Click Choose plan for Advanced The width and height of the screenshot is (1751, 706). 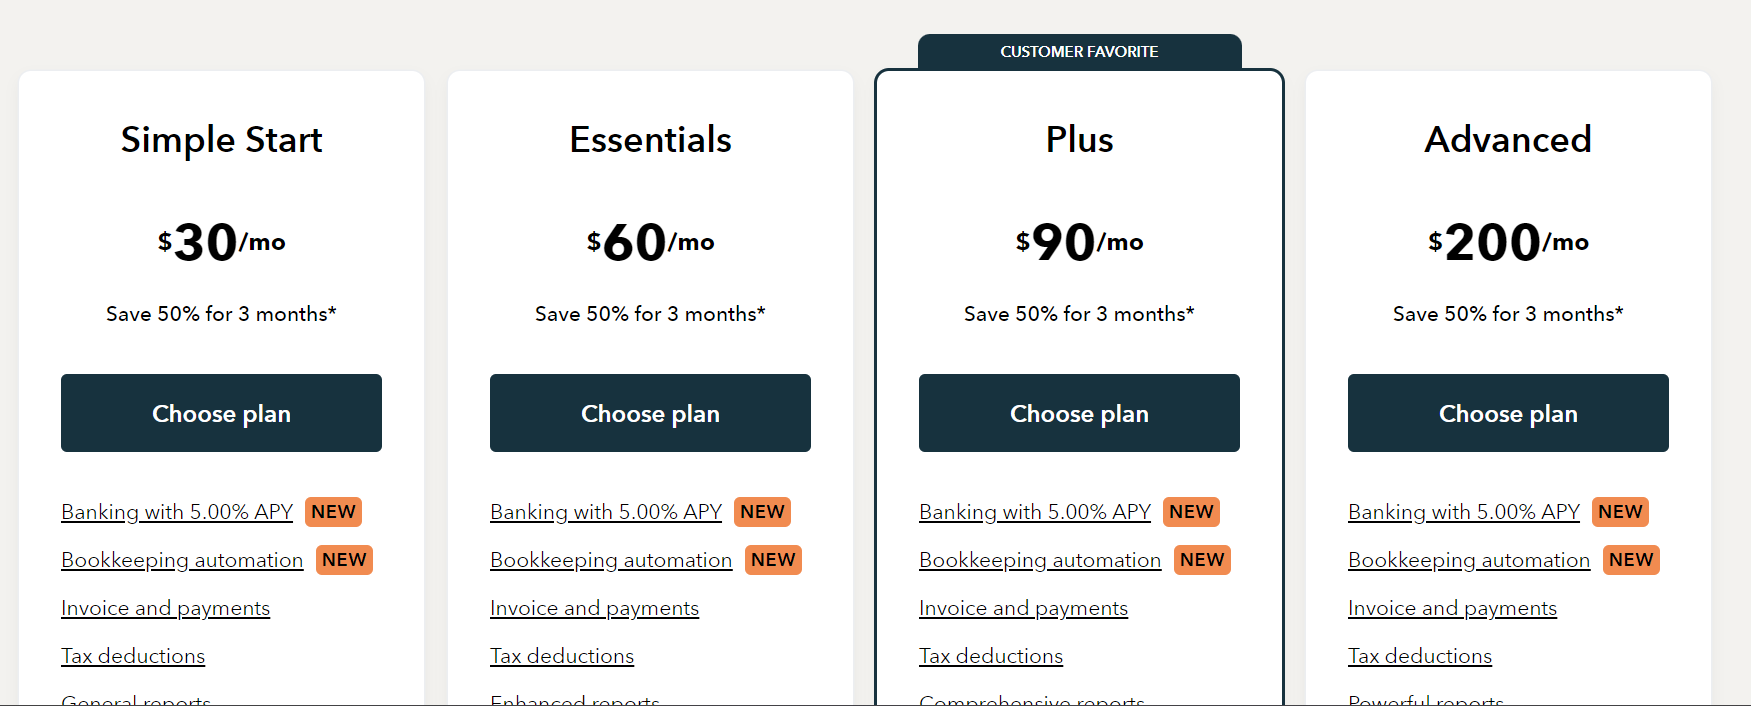point(1508,413)
